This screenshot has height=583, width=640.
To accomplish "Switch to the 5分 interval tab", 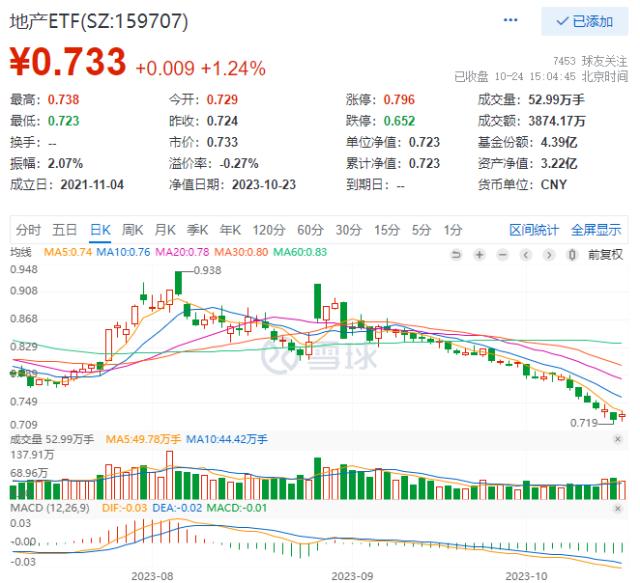I will click(x=421, y=230).
